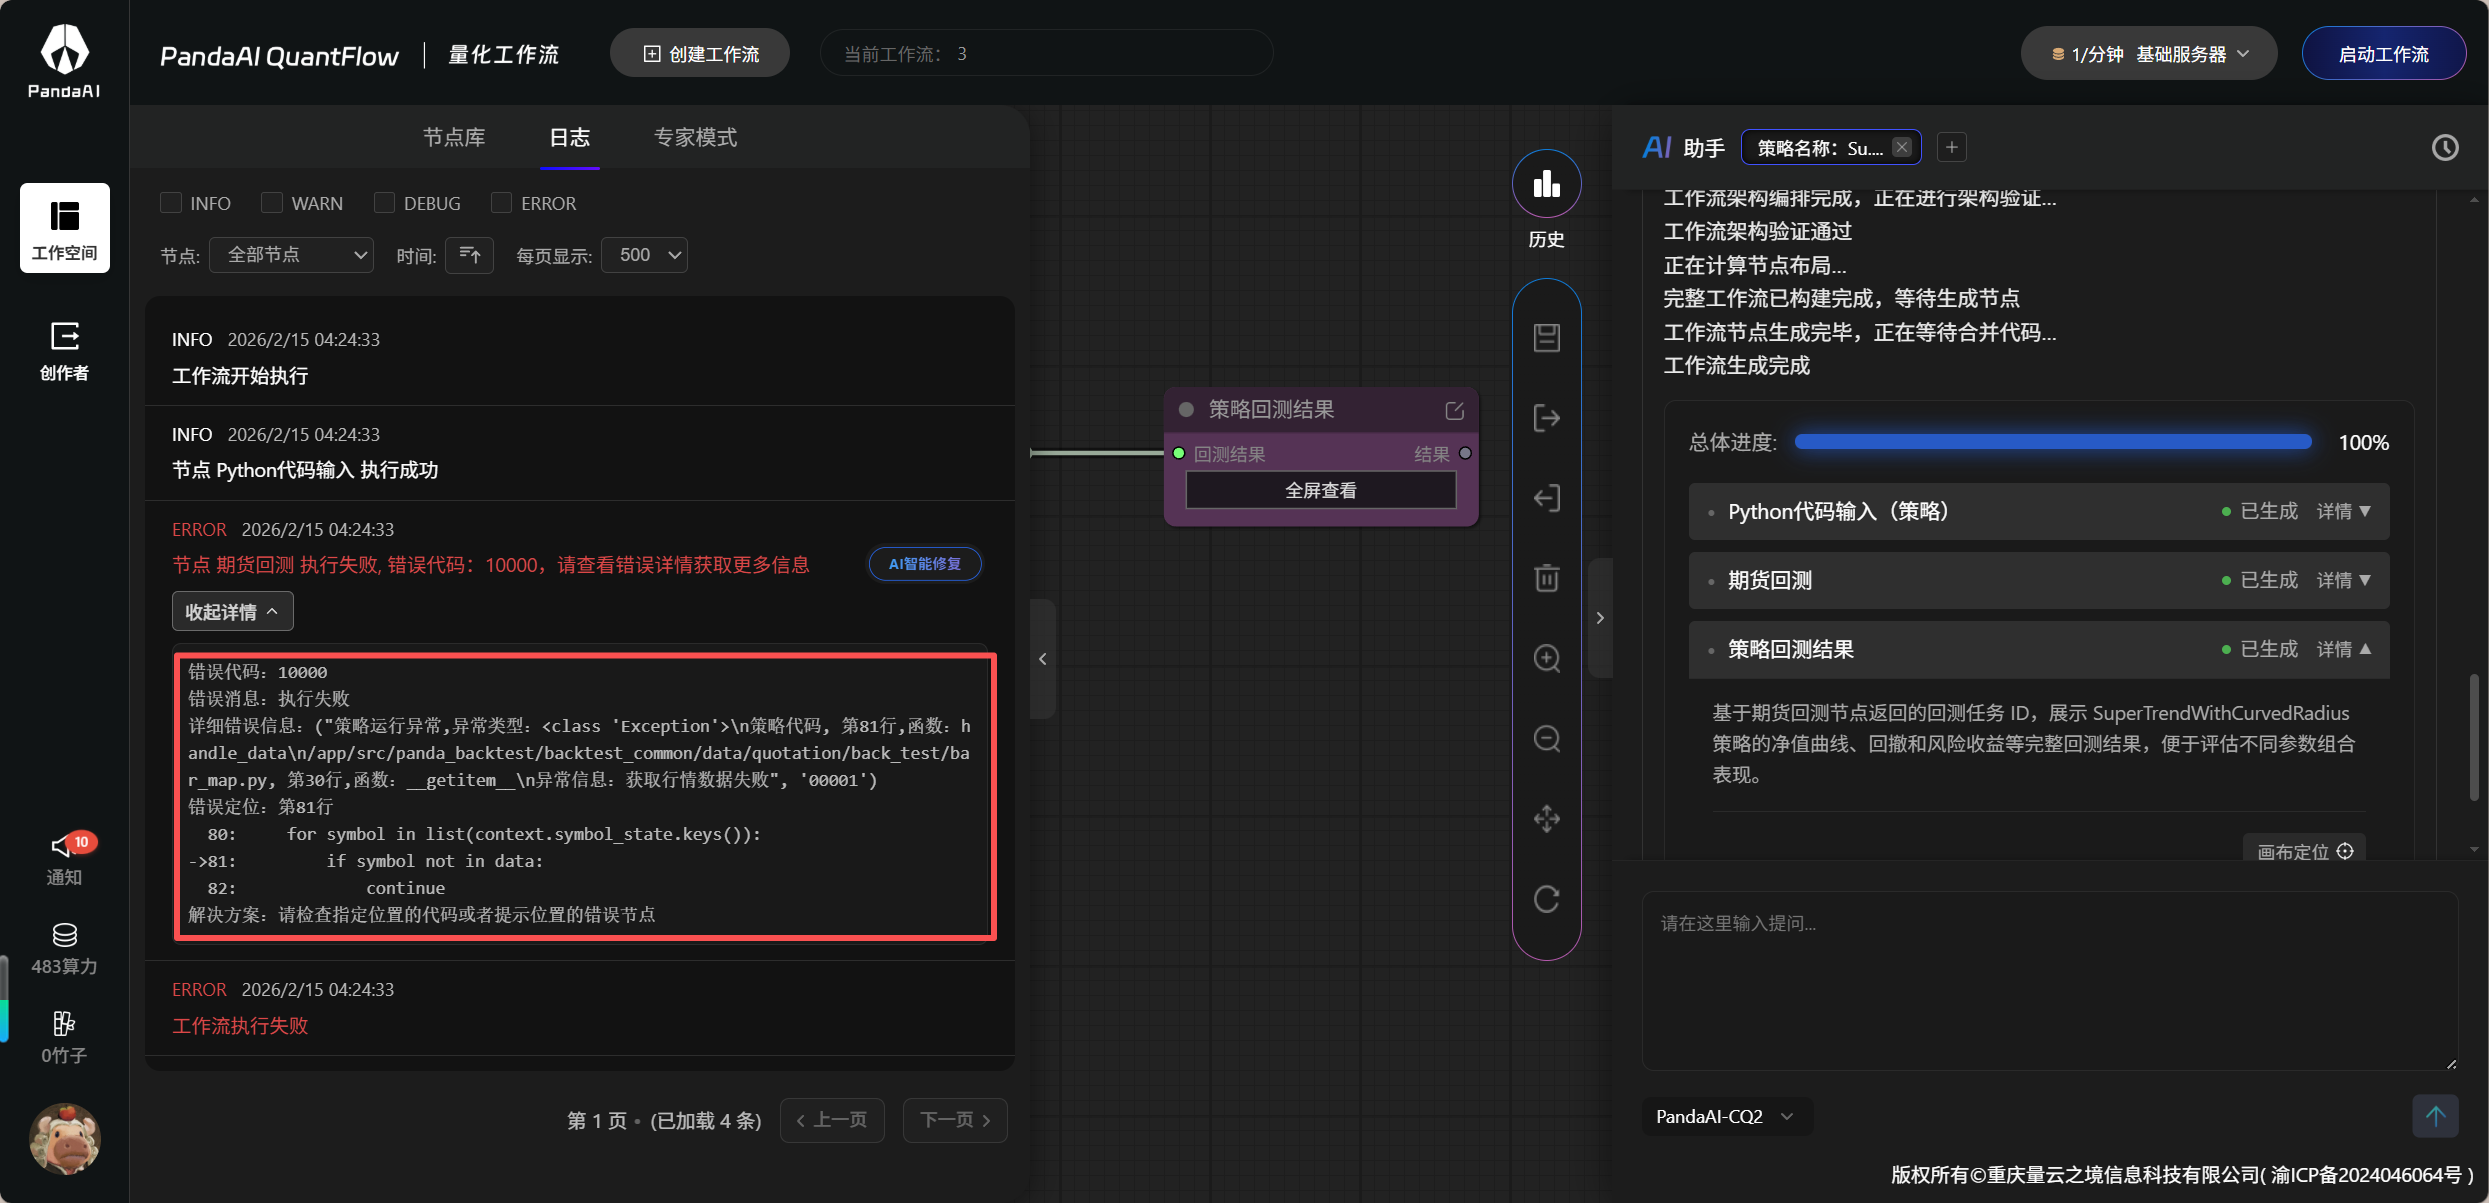Toggle the 时间 sort order button
This screenshot has width=2489, height=1203.
469,255
